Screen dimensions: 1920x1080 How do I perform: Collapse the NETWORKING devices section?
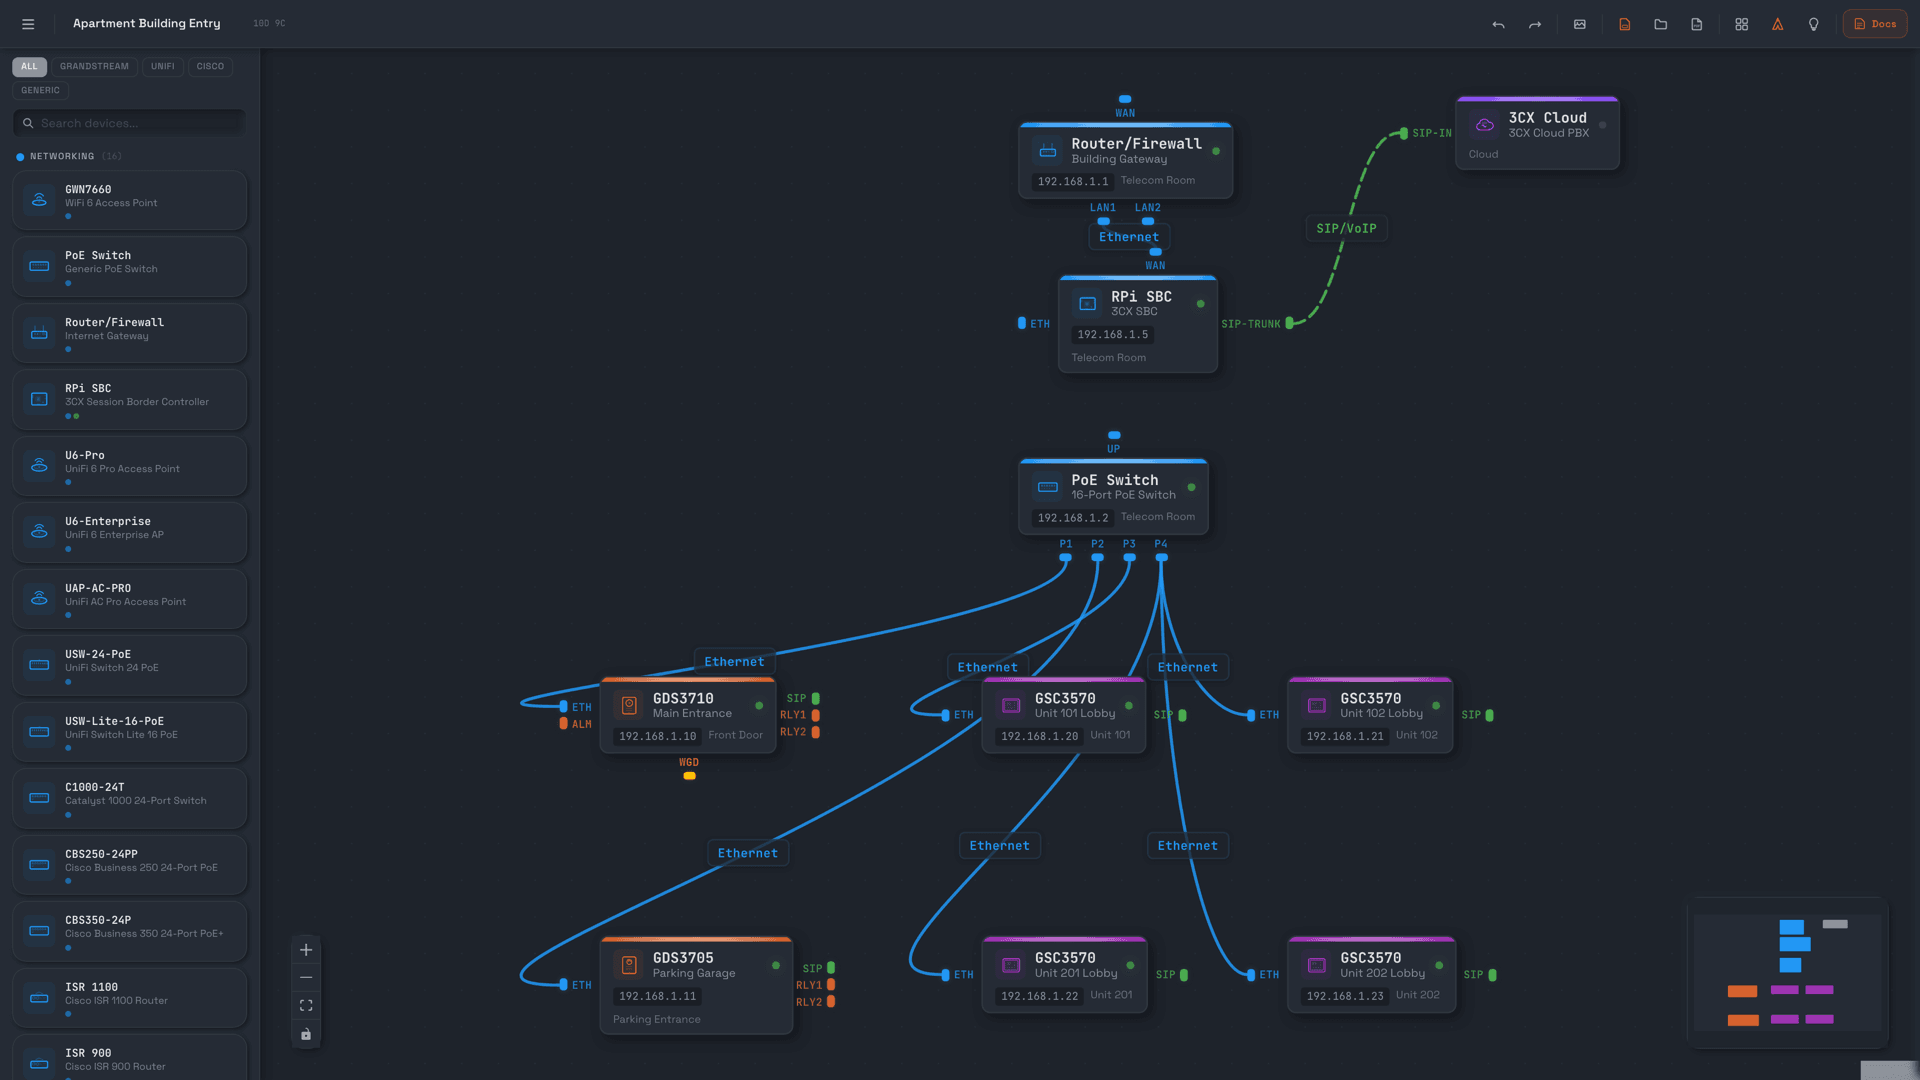pyautogui.click(x=62, y=156)
